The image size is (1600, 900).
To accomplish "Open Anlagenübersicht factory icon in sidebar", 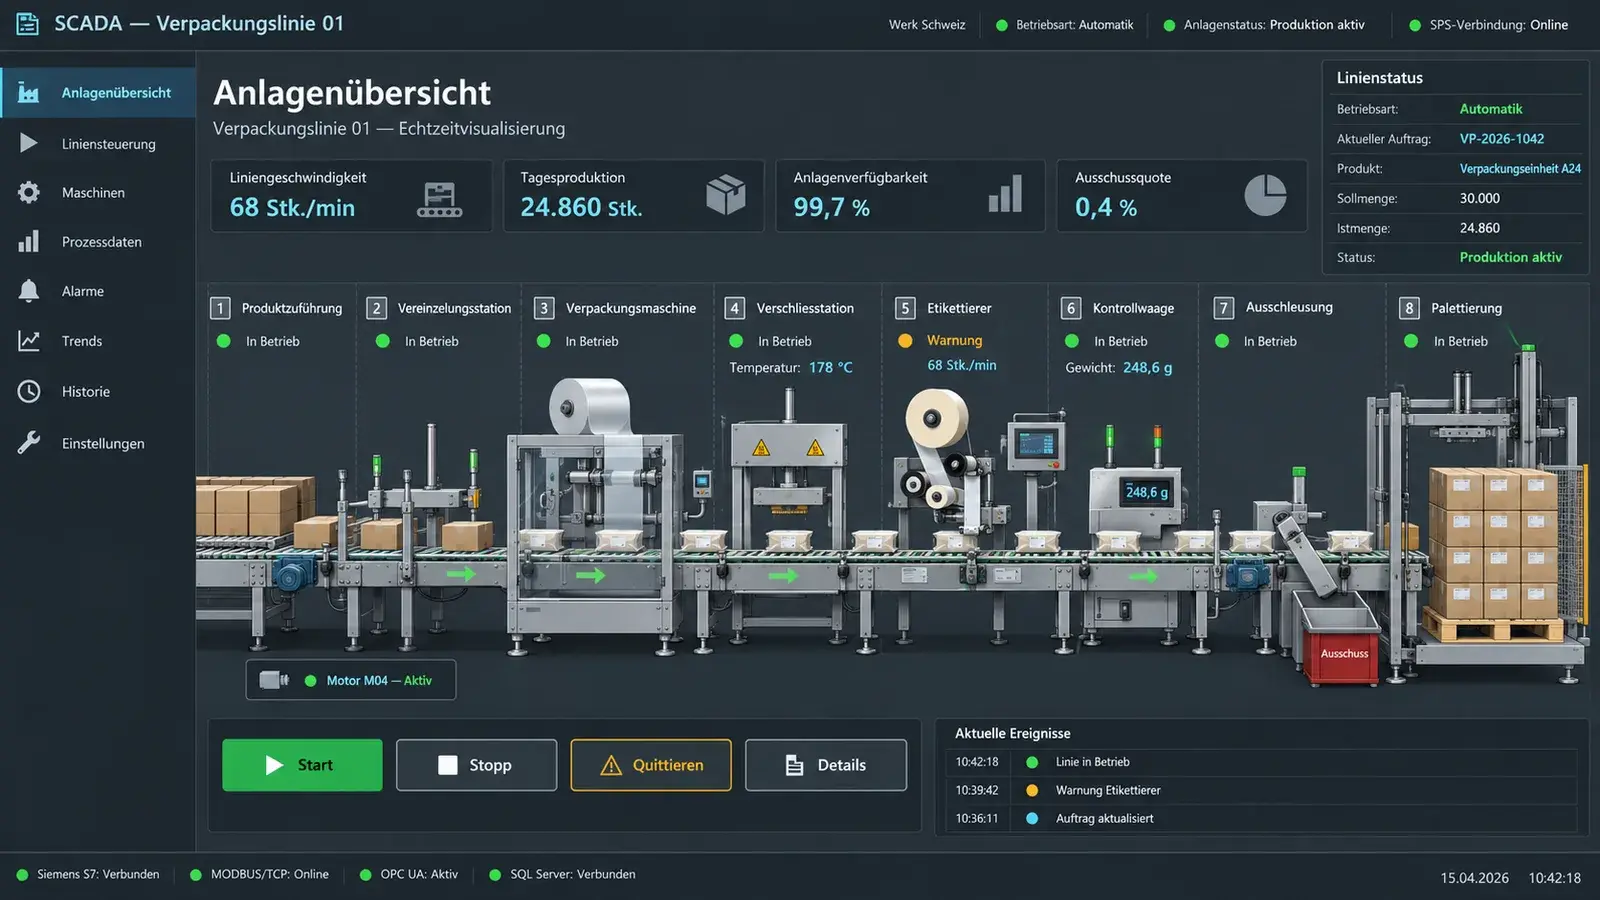I will click(29, 93).
